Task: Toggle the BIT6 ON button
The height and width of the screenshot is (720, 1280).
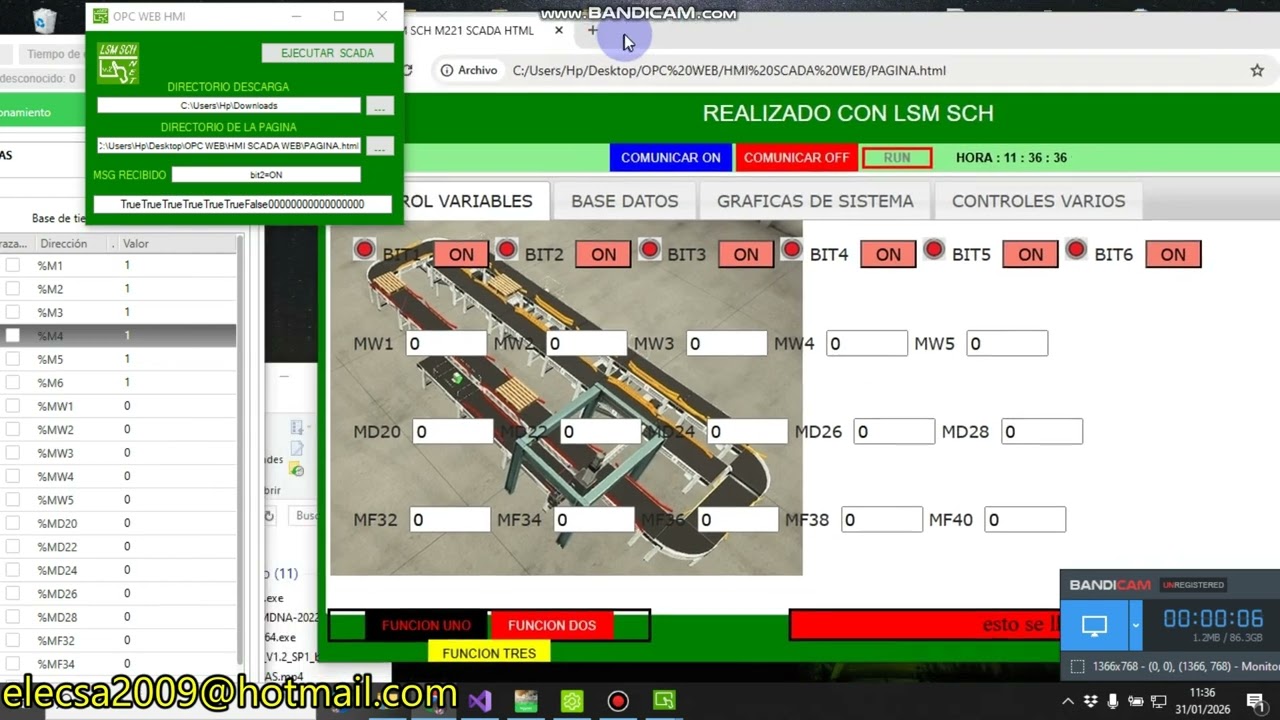Action: pyautogui.click(x=1173, y=255)
